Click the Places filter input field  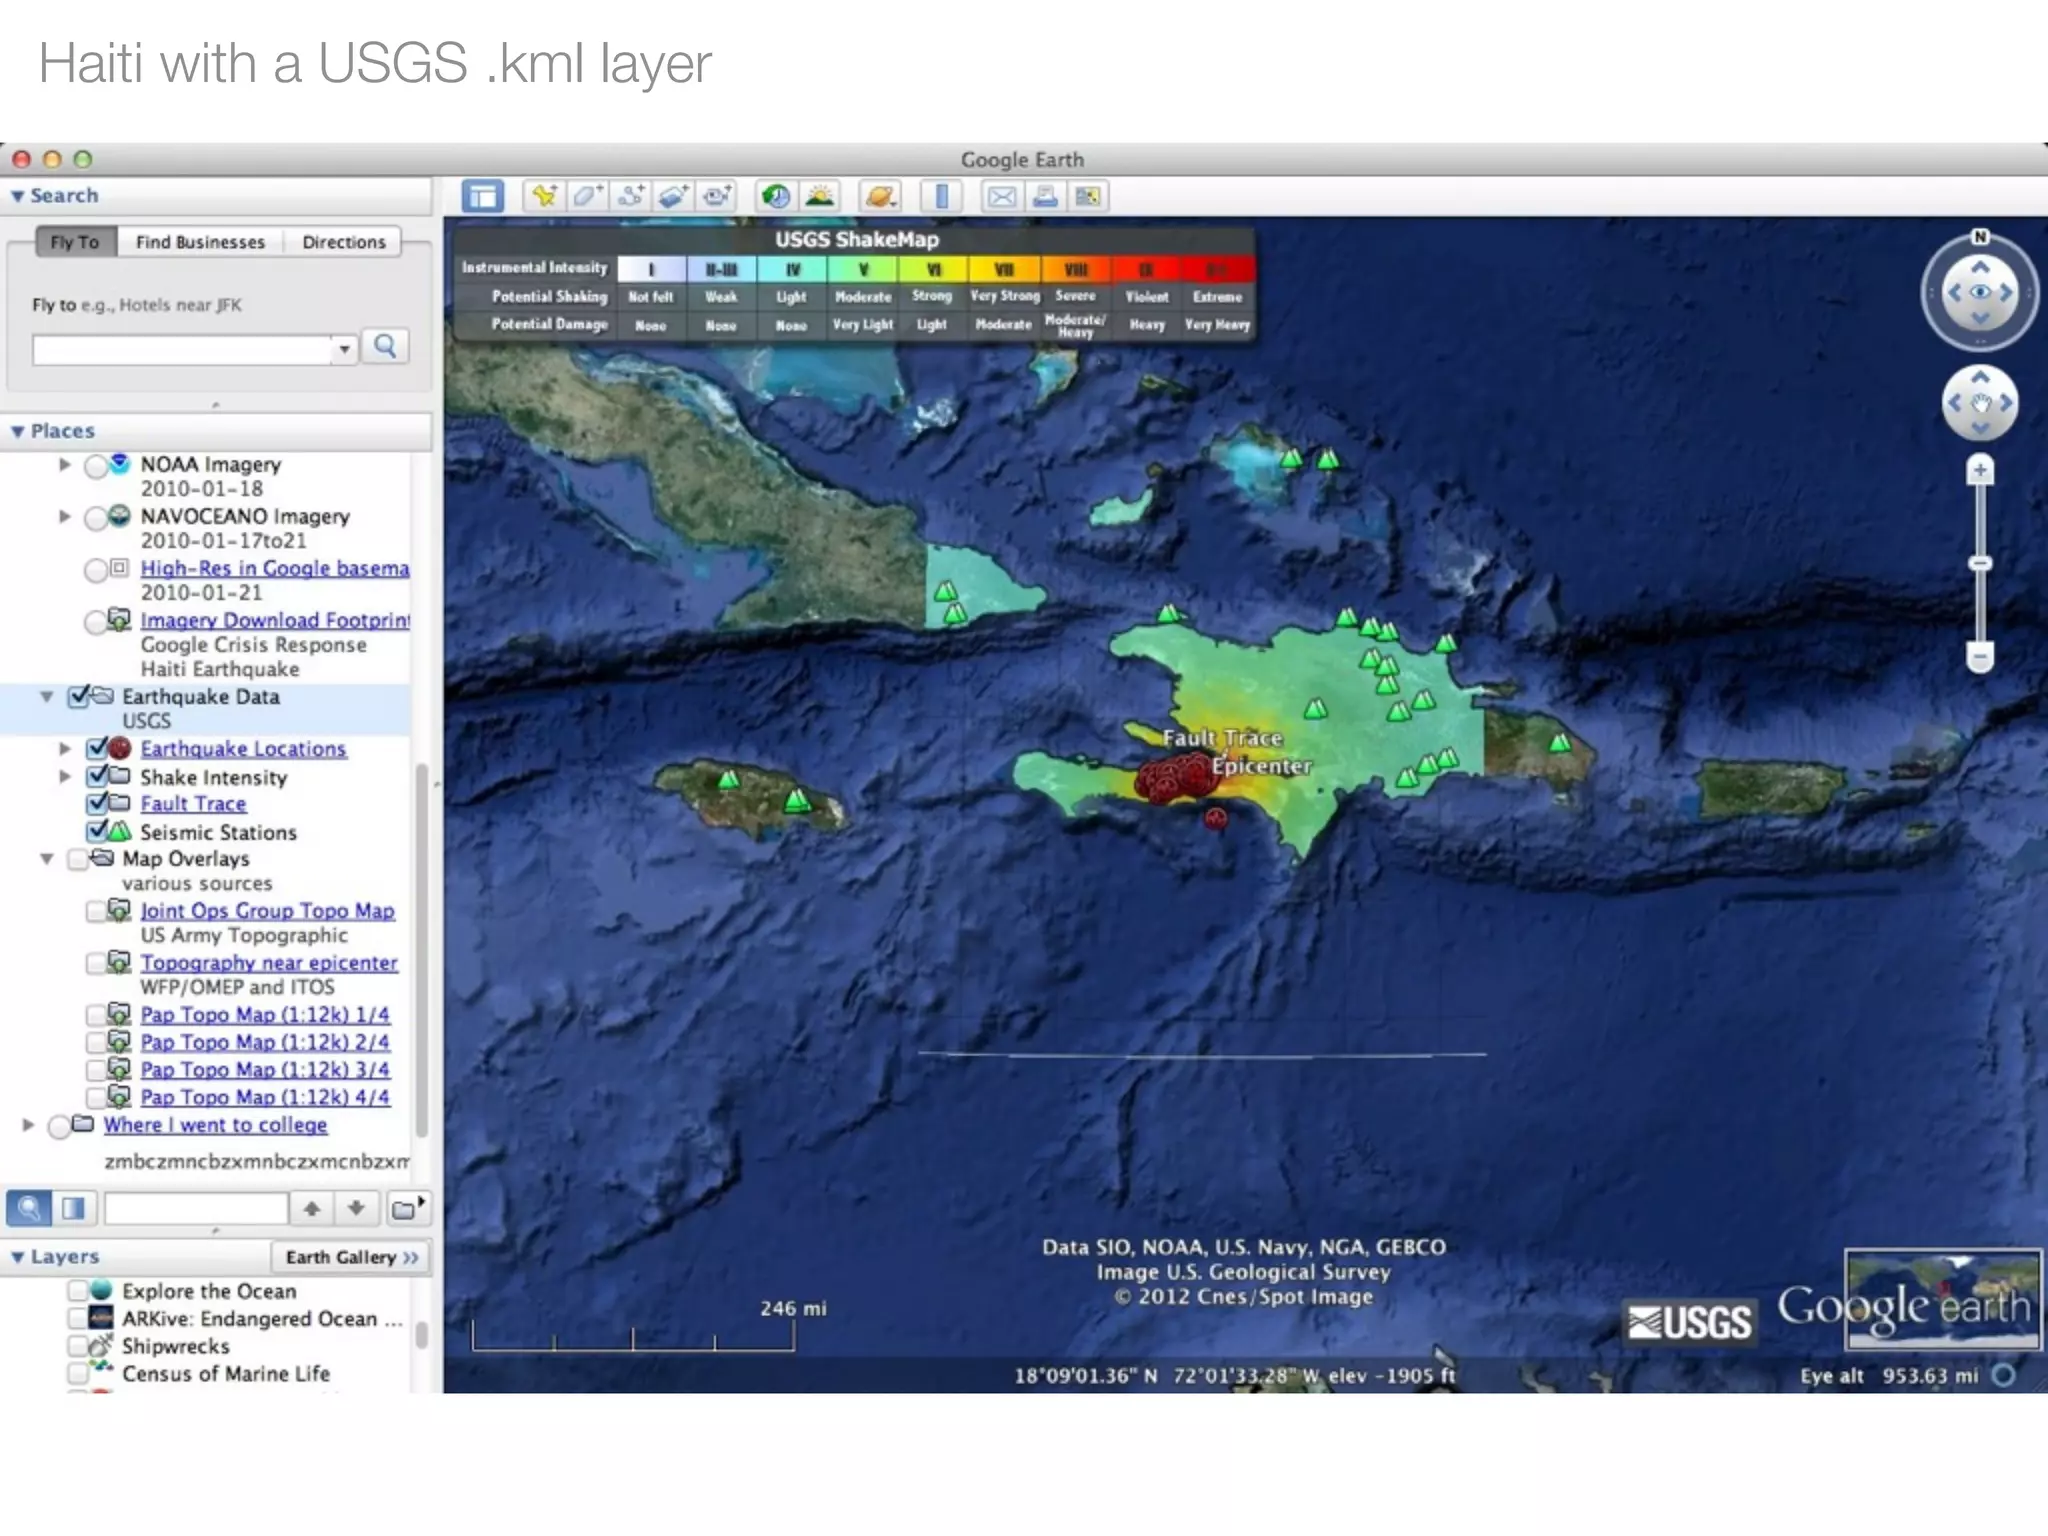196,1208
